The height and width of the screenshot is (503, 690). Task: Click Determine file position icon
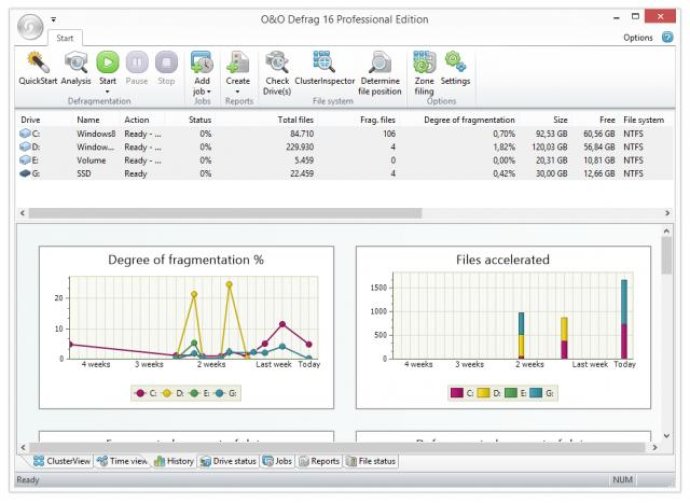point(379,62)
